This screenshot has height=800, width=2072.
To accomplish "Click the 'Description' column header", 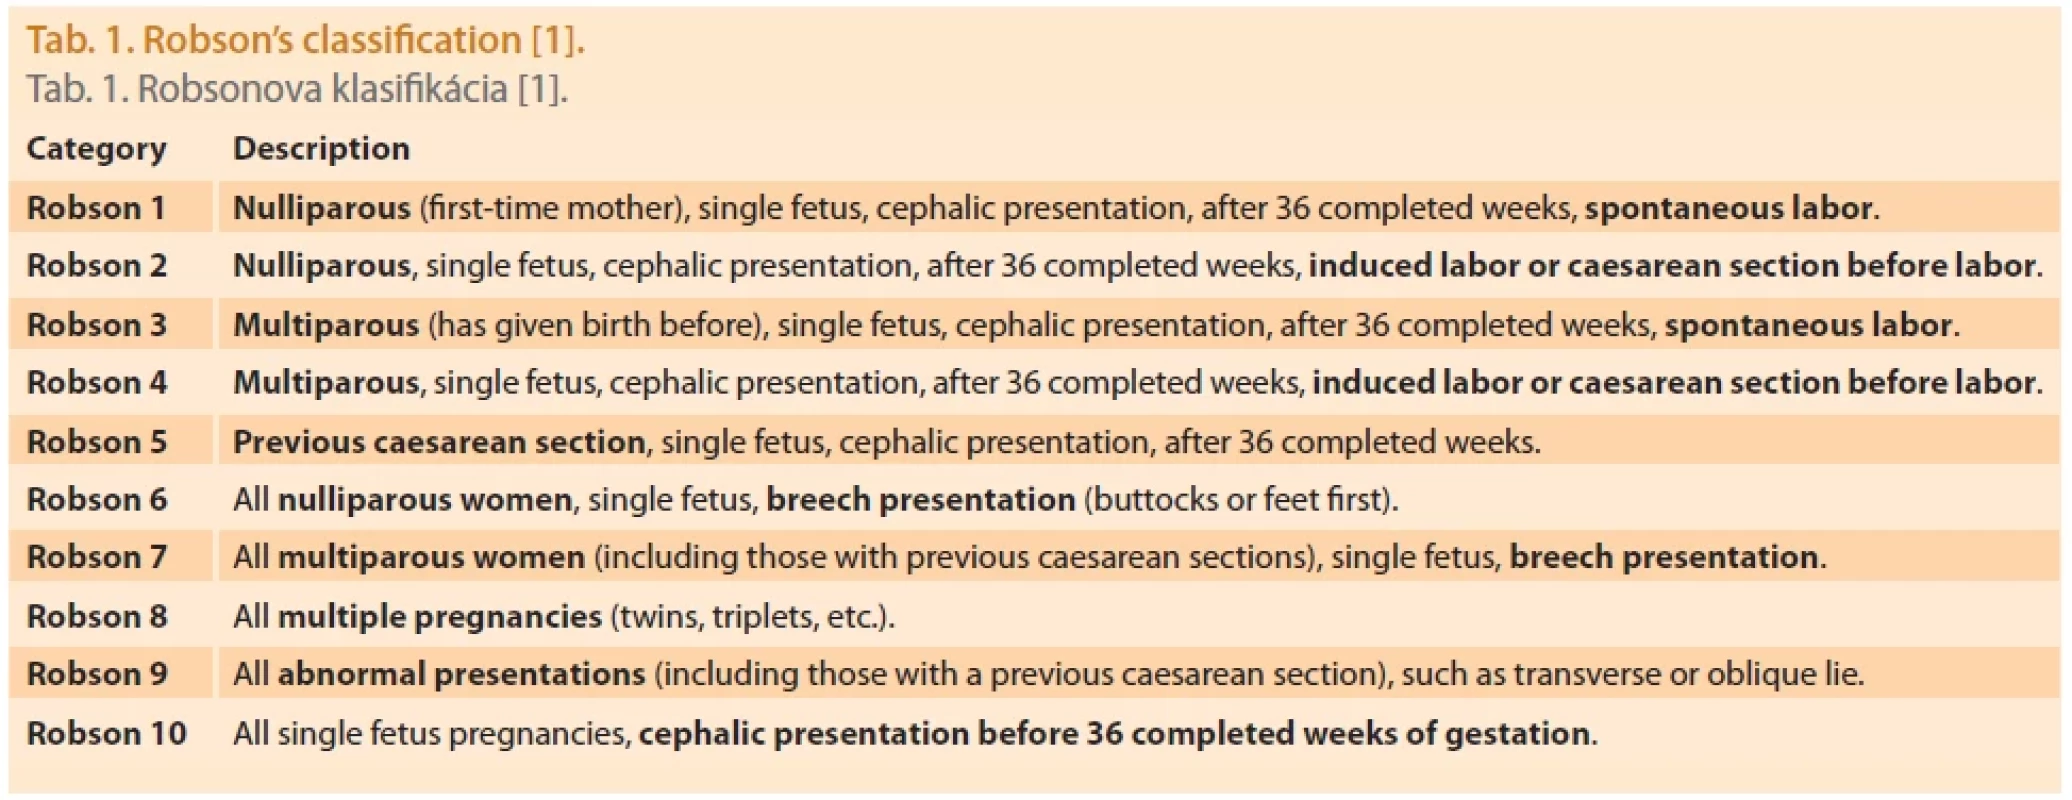I will pos(321,149).
